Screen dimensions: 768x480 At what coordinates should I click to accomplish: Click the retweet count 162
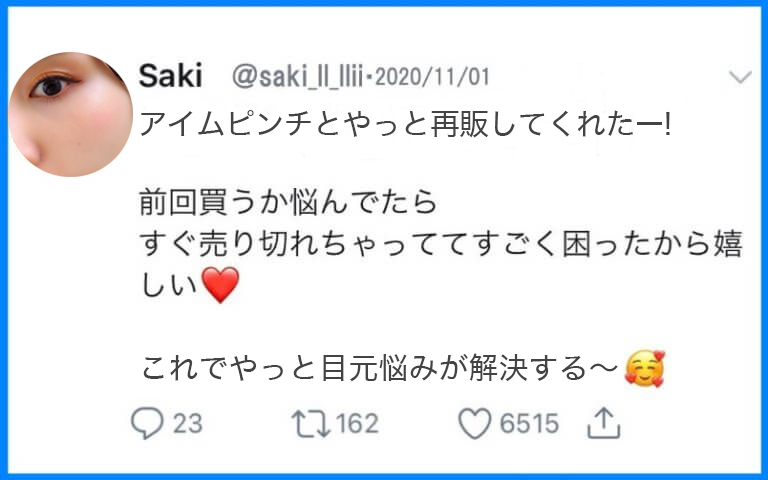tap(357, 424)
